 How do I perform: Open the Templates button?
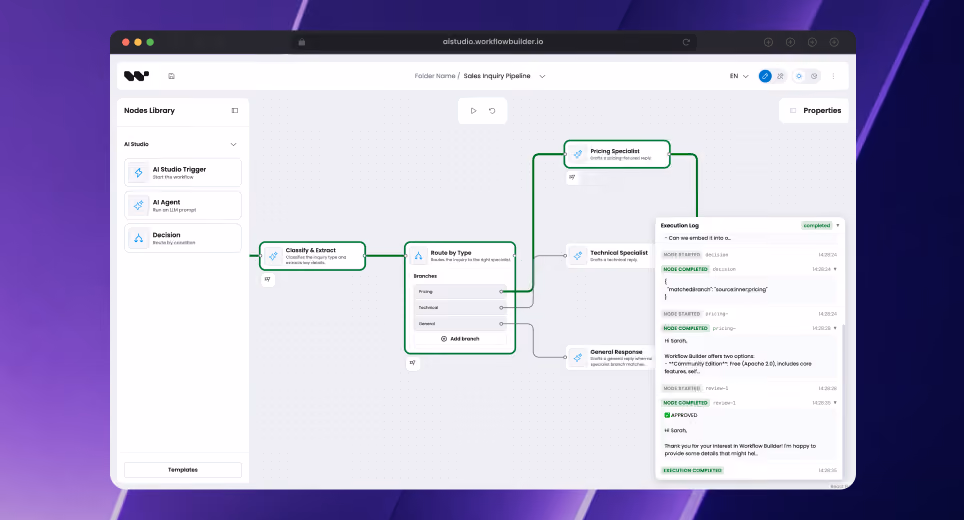(183, 470)
